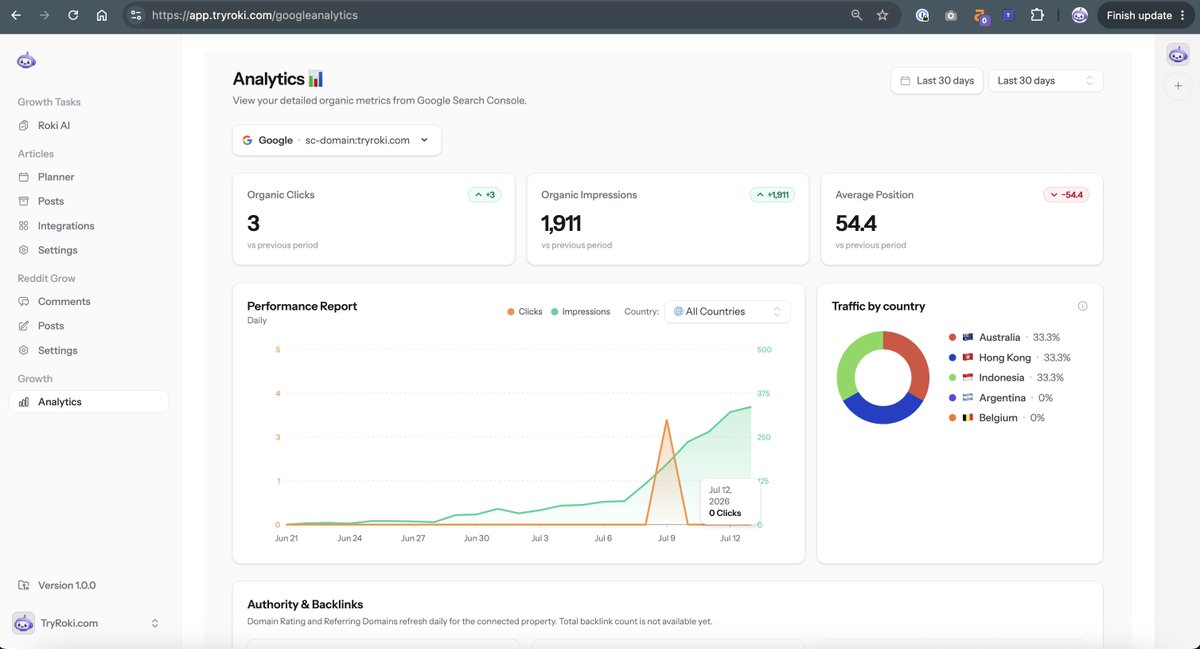This screenshot has height=649, width=1200.
Task: Open Settings under Reddit Grow
Action: click(89, 350)
